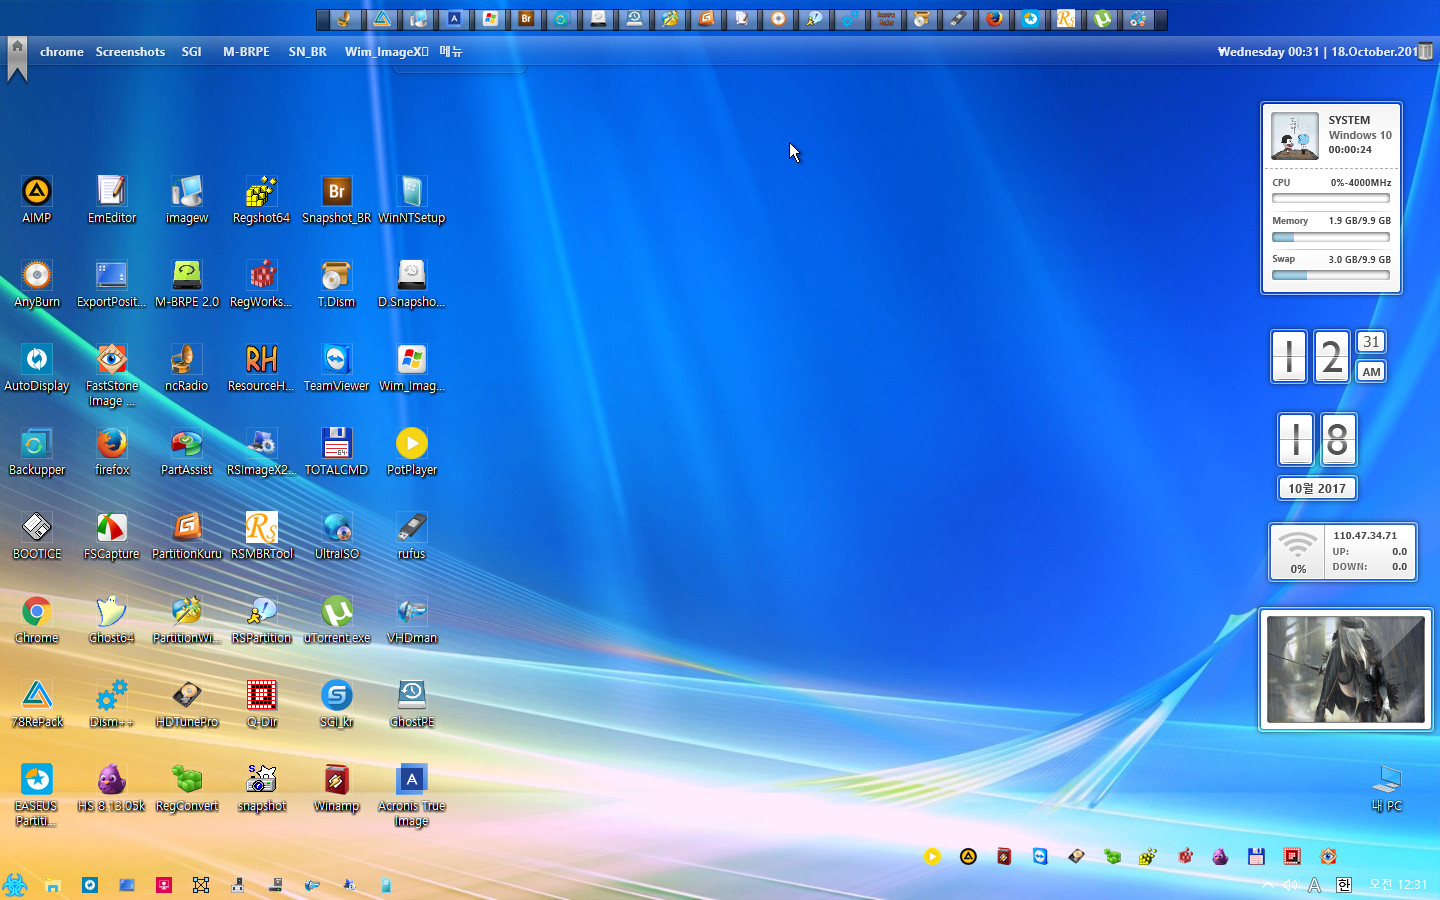Launch the firefox desktop shortcut
This screenshot has height=900, width=1440.
(112, 451)
